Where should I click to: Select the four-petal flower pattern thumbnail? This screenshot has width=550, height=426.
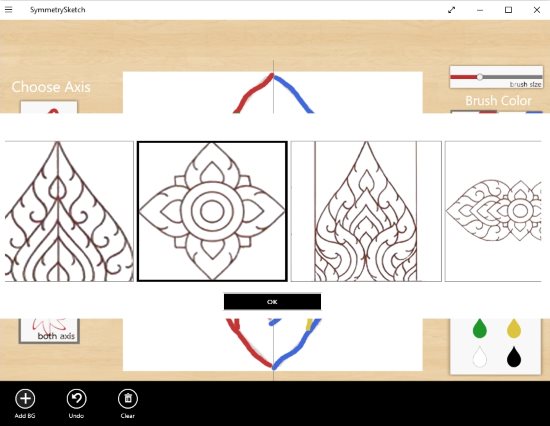click(212, 211)
